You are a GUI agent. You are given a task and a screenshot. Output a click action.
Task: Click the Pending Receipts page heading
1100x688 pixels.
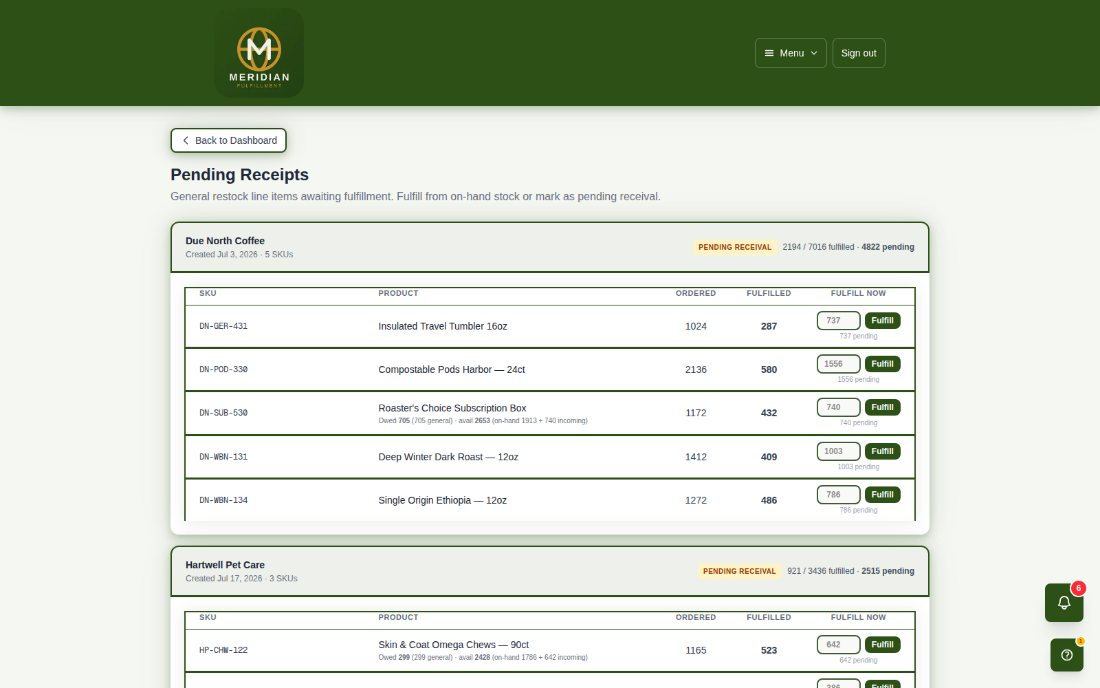[239, 175]
